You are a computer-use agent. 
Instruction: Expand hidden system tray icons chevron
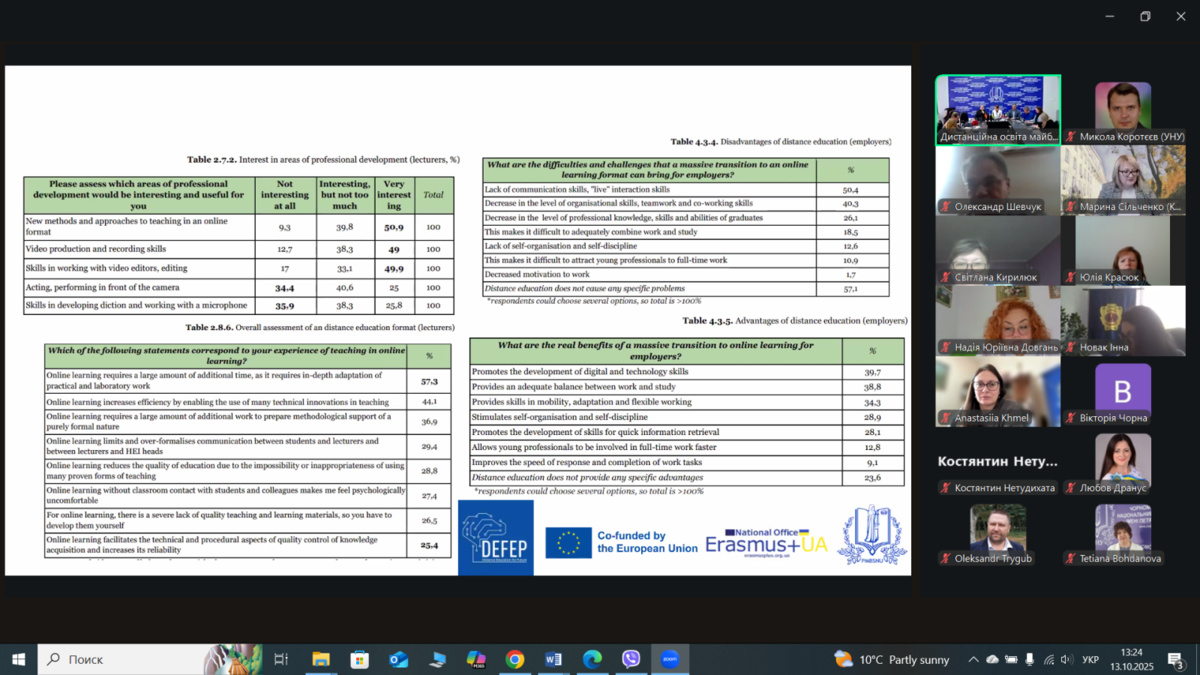click(973, 660)
